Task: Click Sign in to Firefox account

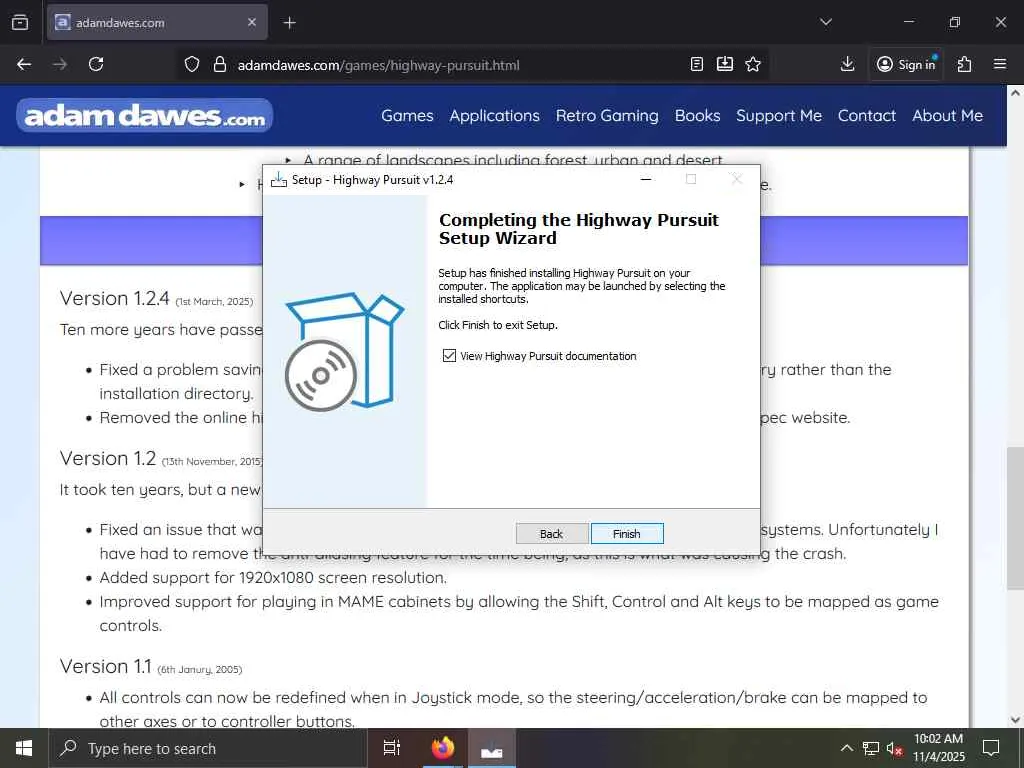Action: pyautogui.click(x=906, y=64)
